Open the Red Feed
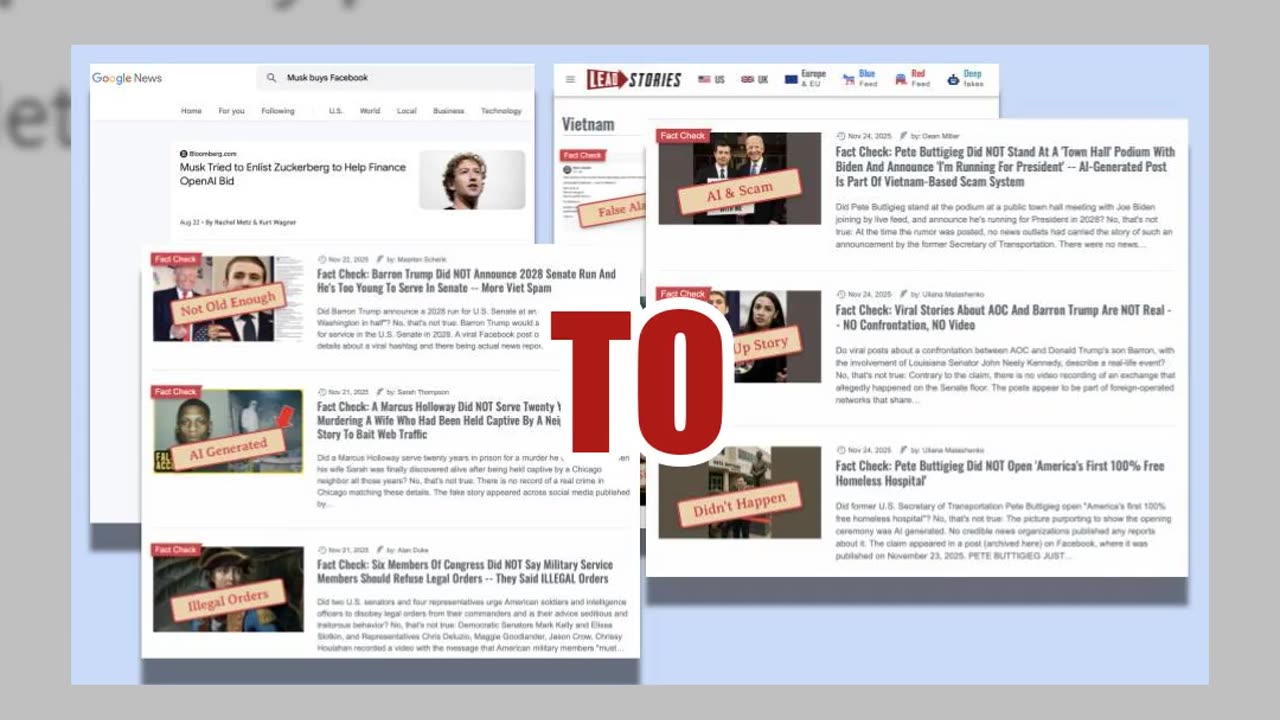This screenshot has height=720, width=1280. (x=912, y=79)
